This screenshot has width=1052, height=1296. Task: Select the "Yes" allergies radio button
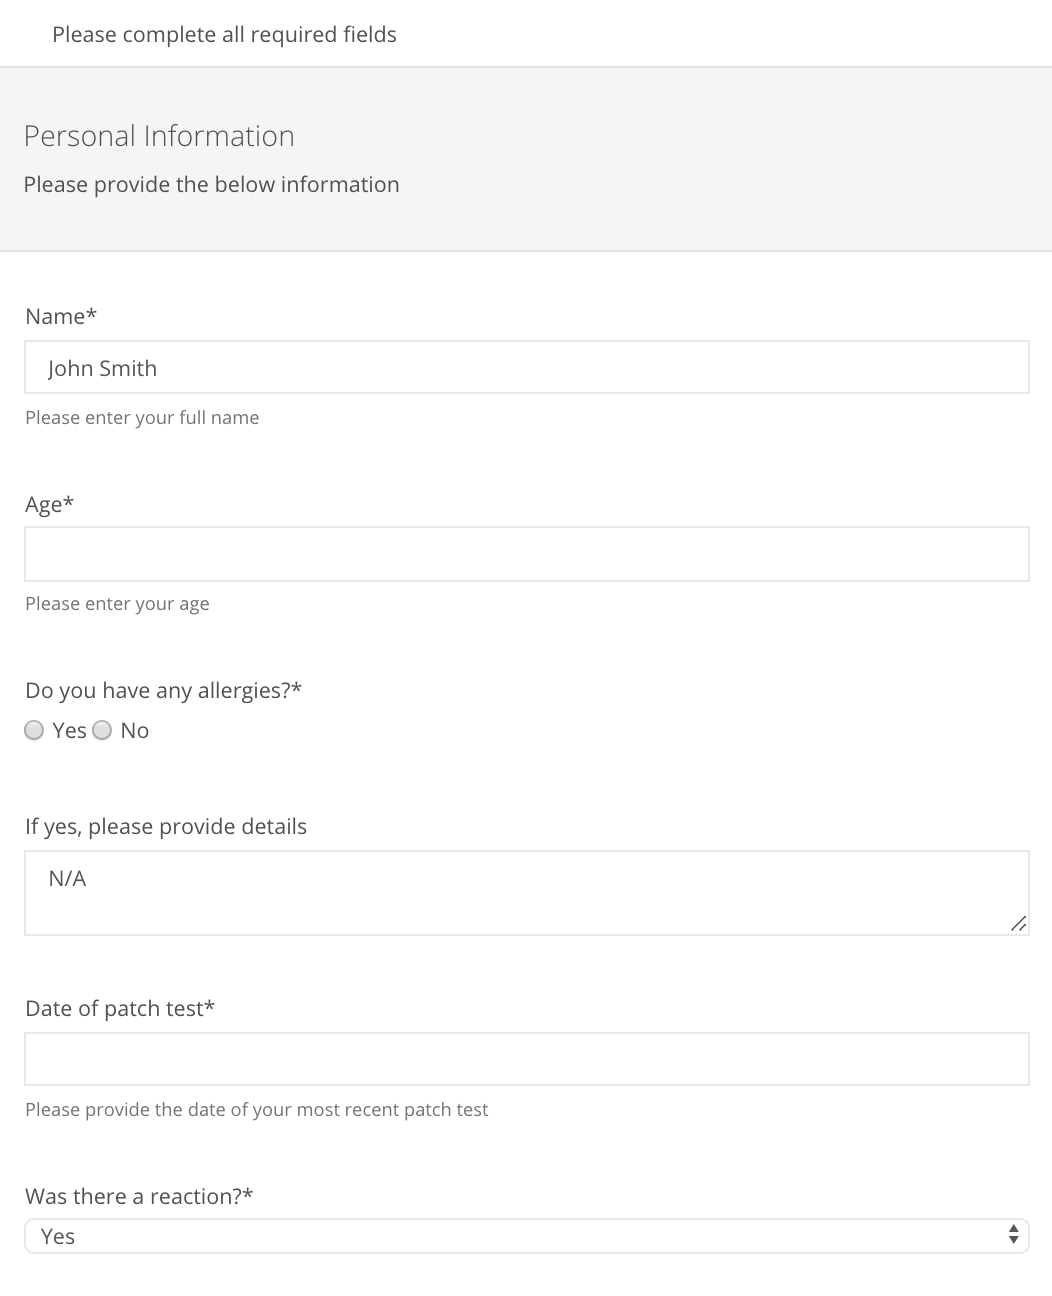33,730
